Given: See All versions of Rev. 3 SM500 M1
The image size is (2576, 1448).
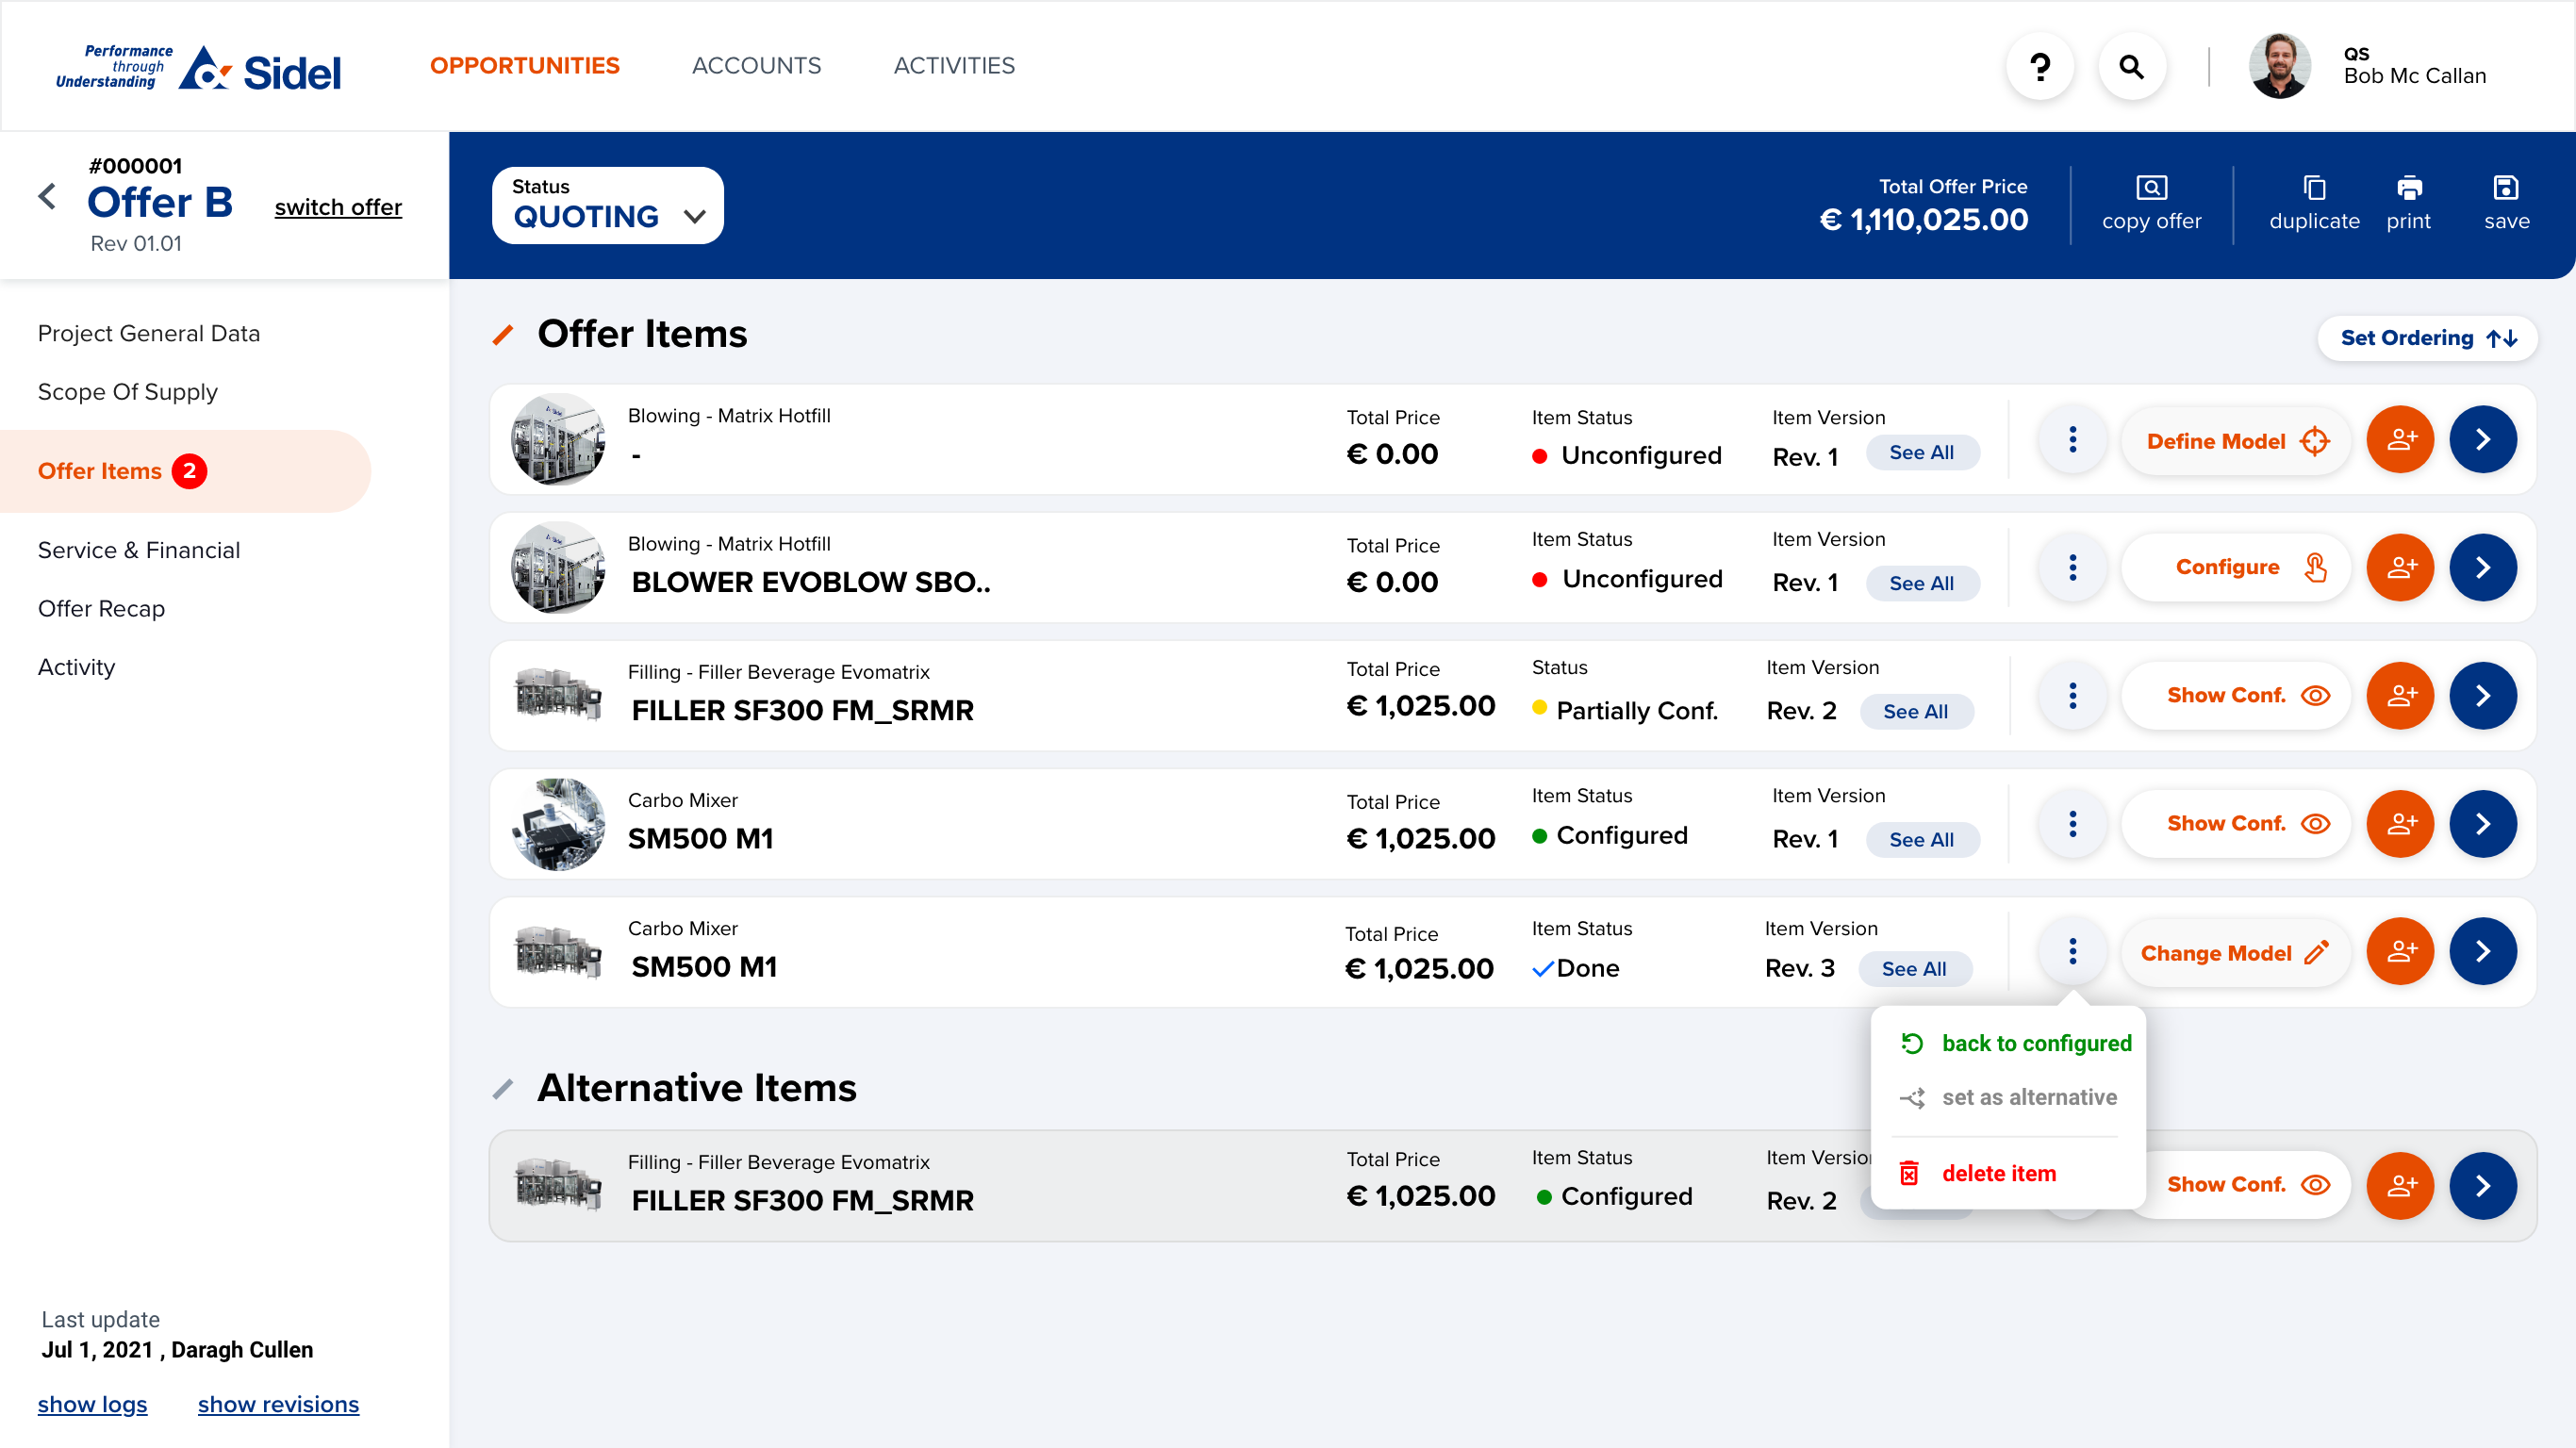Looking at the screenshot, I should coord(1914,968).
